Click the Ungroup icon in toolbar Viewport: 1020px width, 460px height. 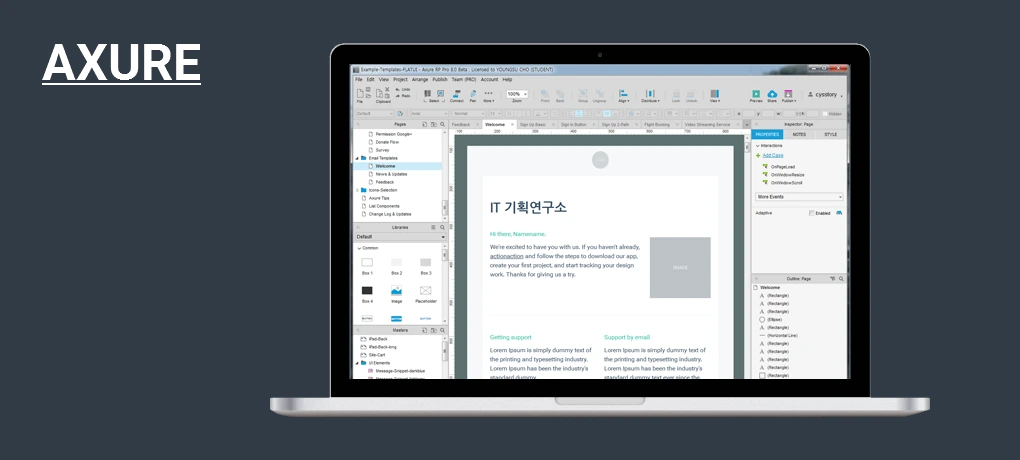599,94
